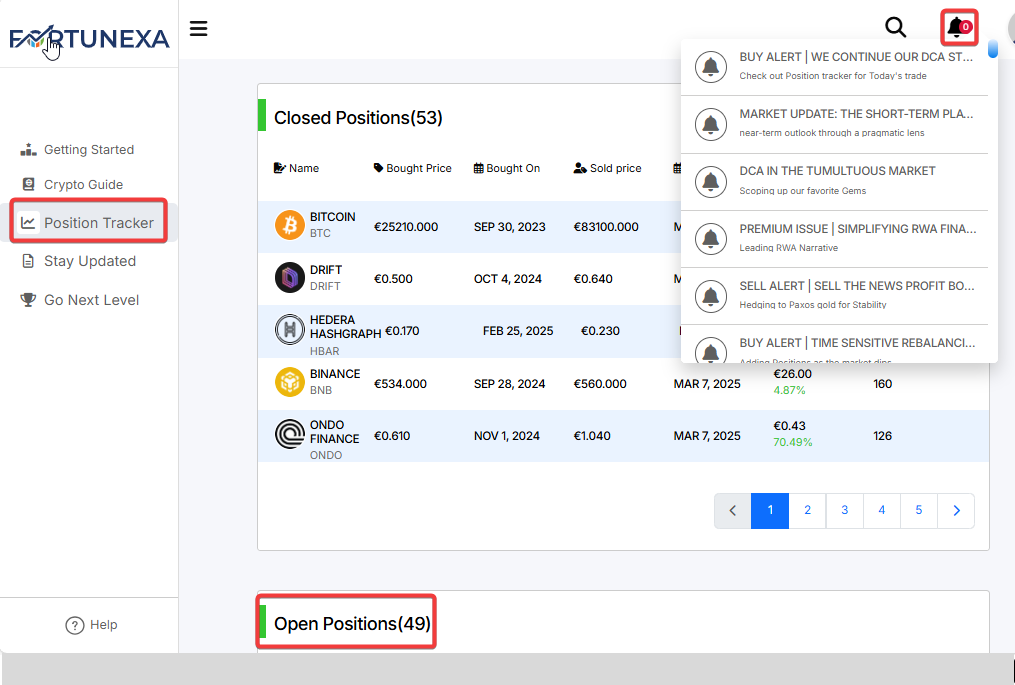The height and width of the screenshot is (685, 1015).
Task: Go to page 4 of closed positions
Action: click(881, 511)
